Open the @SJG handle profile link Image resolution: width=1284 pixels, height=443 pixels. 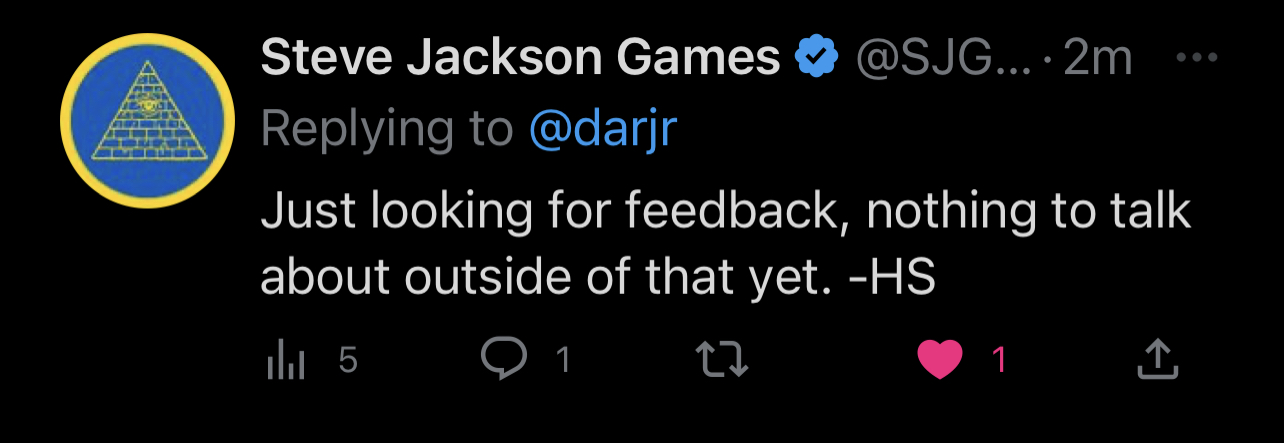point(942,59)
